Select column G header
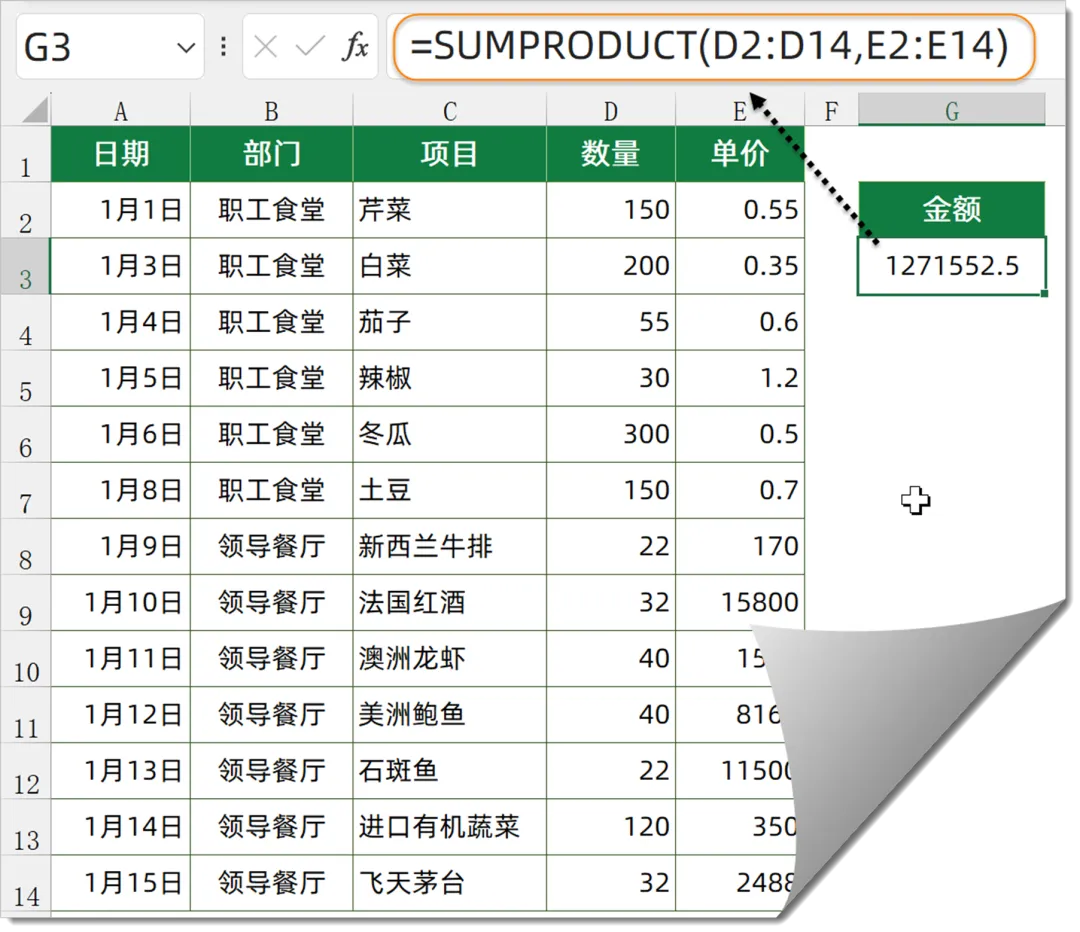 coord(951,111)
